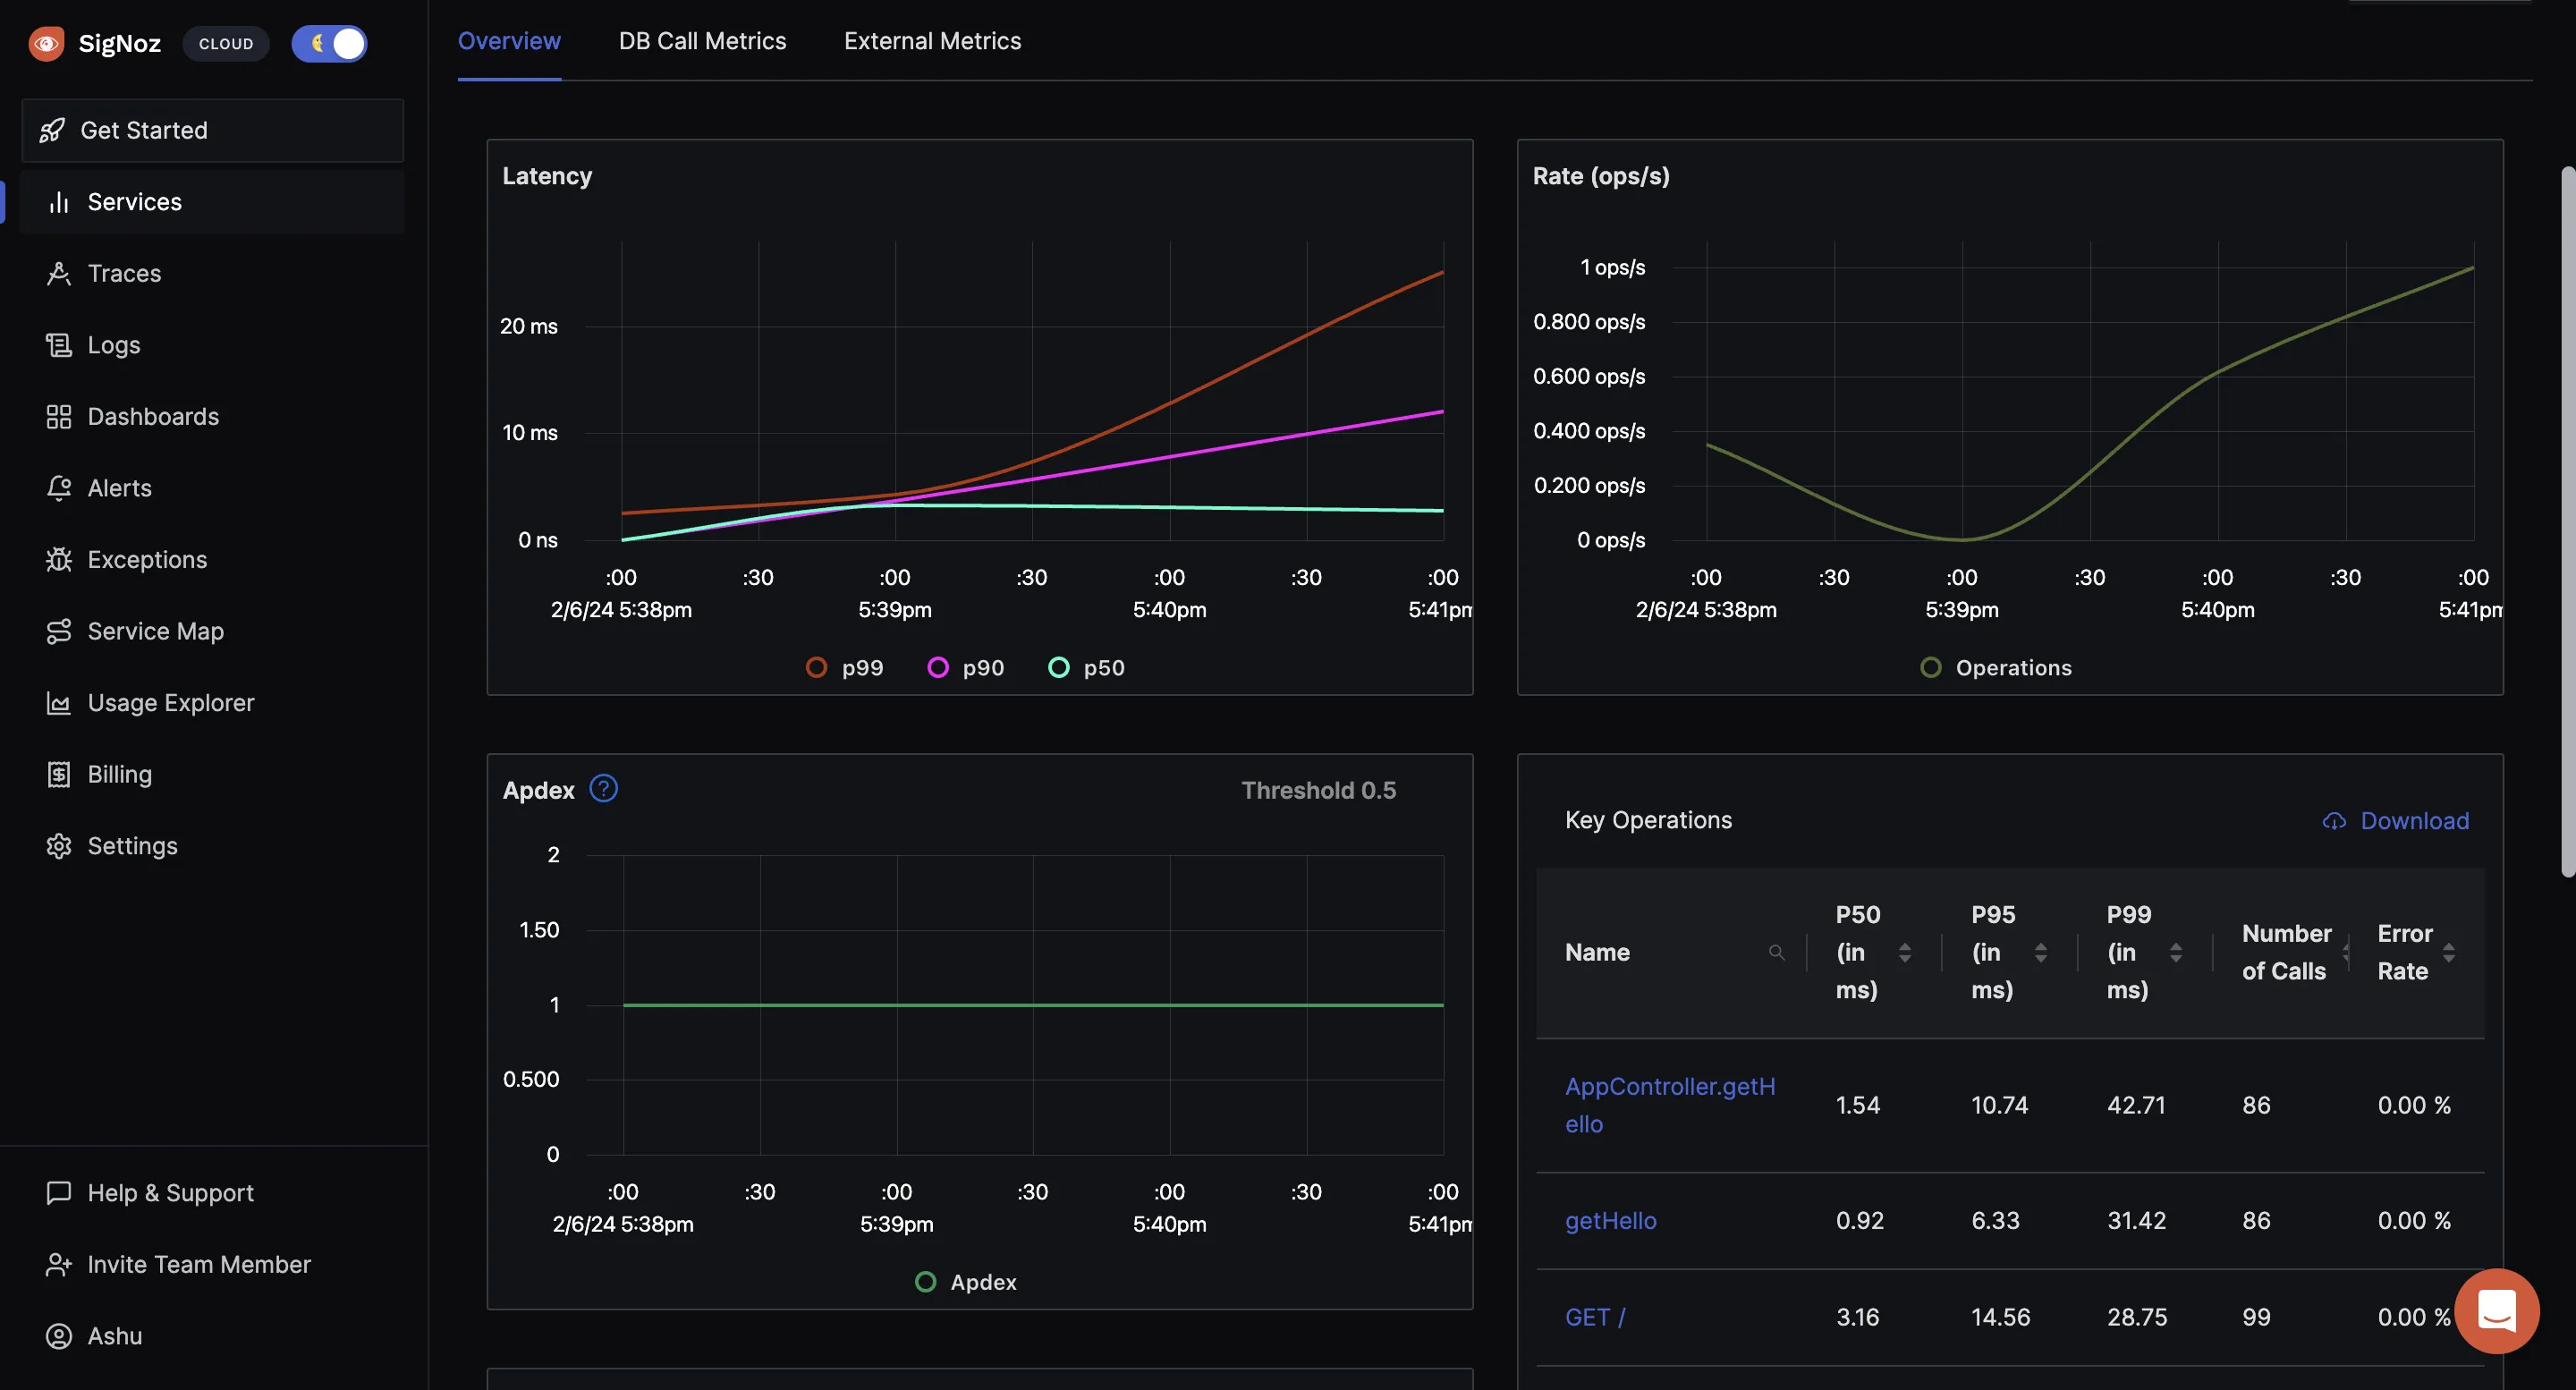Screen dimensions: 2576x1390
Task: Click Usage Explorer icon
Action: [48, 702]
